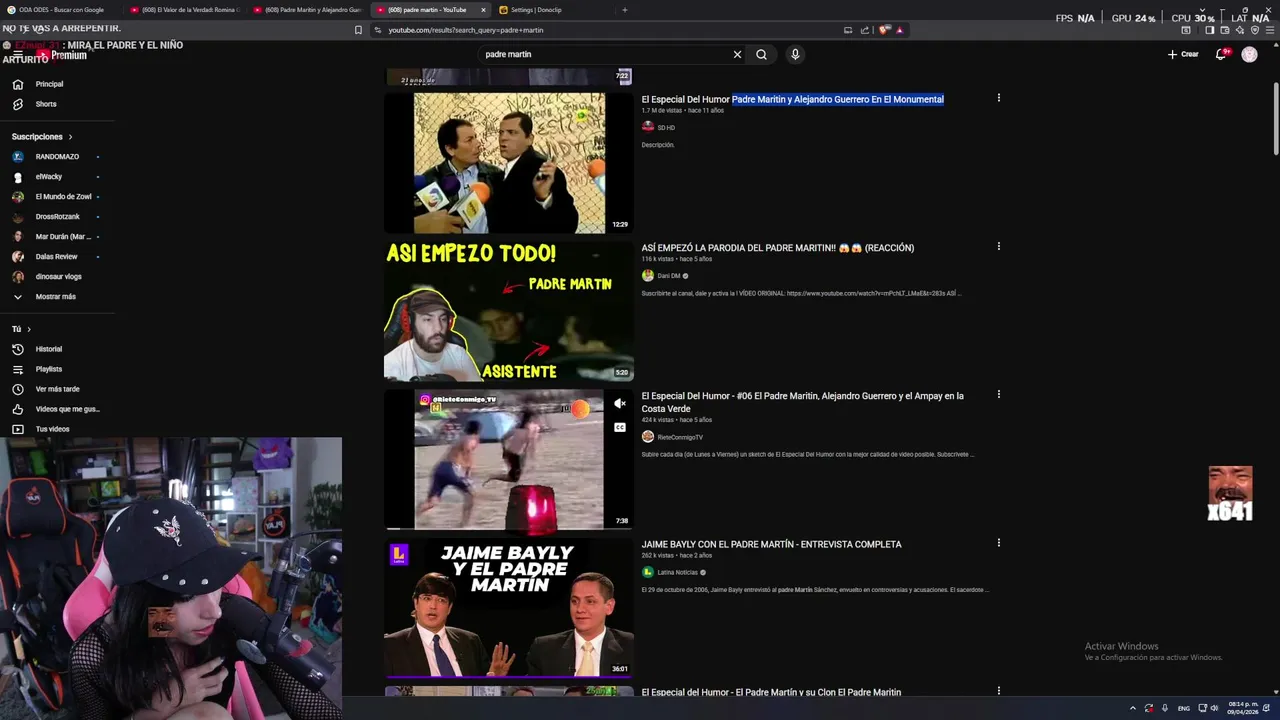Click the browser address bar URL

pos(466,30)
